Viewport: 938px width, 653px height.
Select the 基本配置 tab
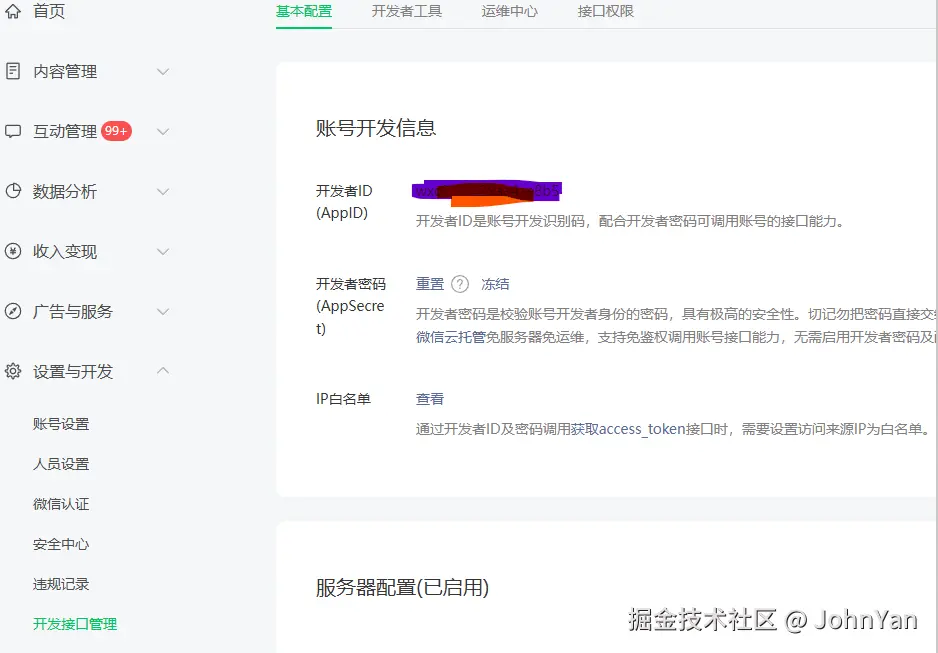pyautogui.click(x=303, y=11)
